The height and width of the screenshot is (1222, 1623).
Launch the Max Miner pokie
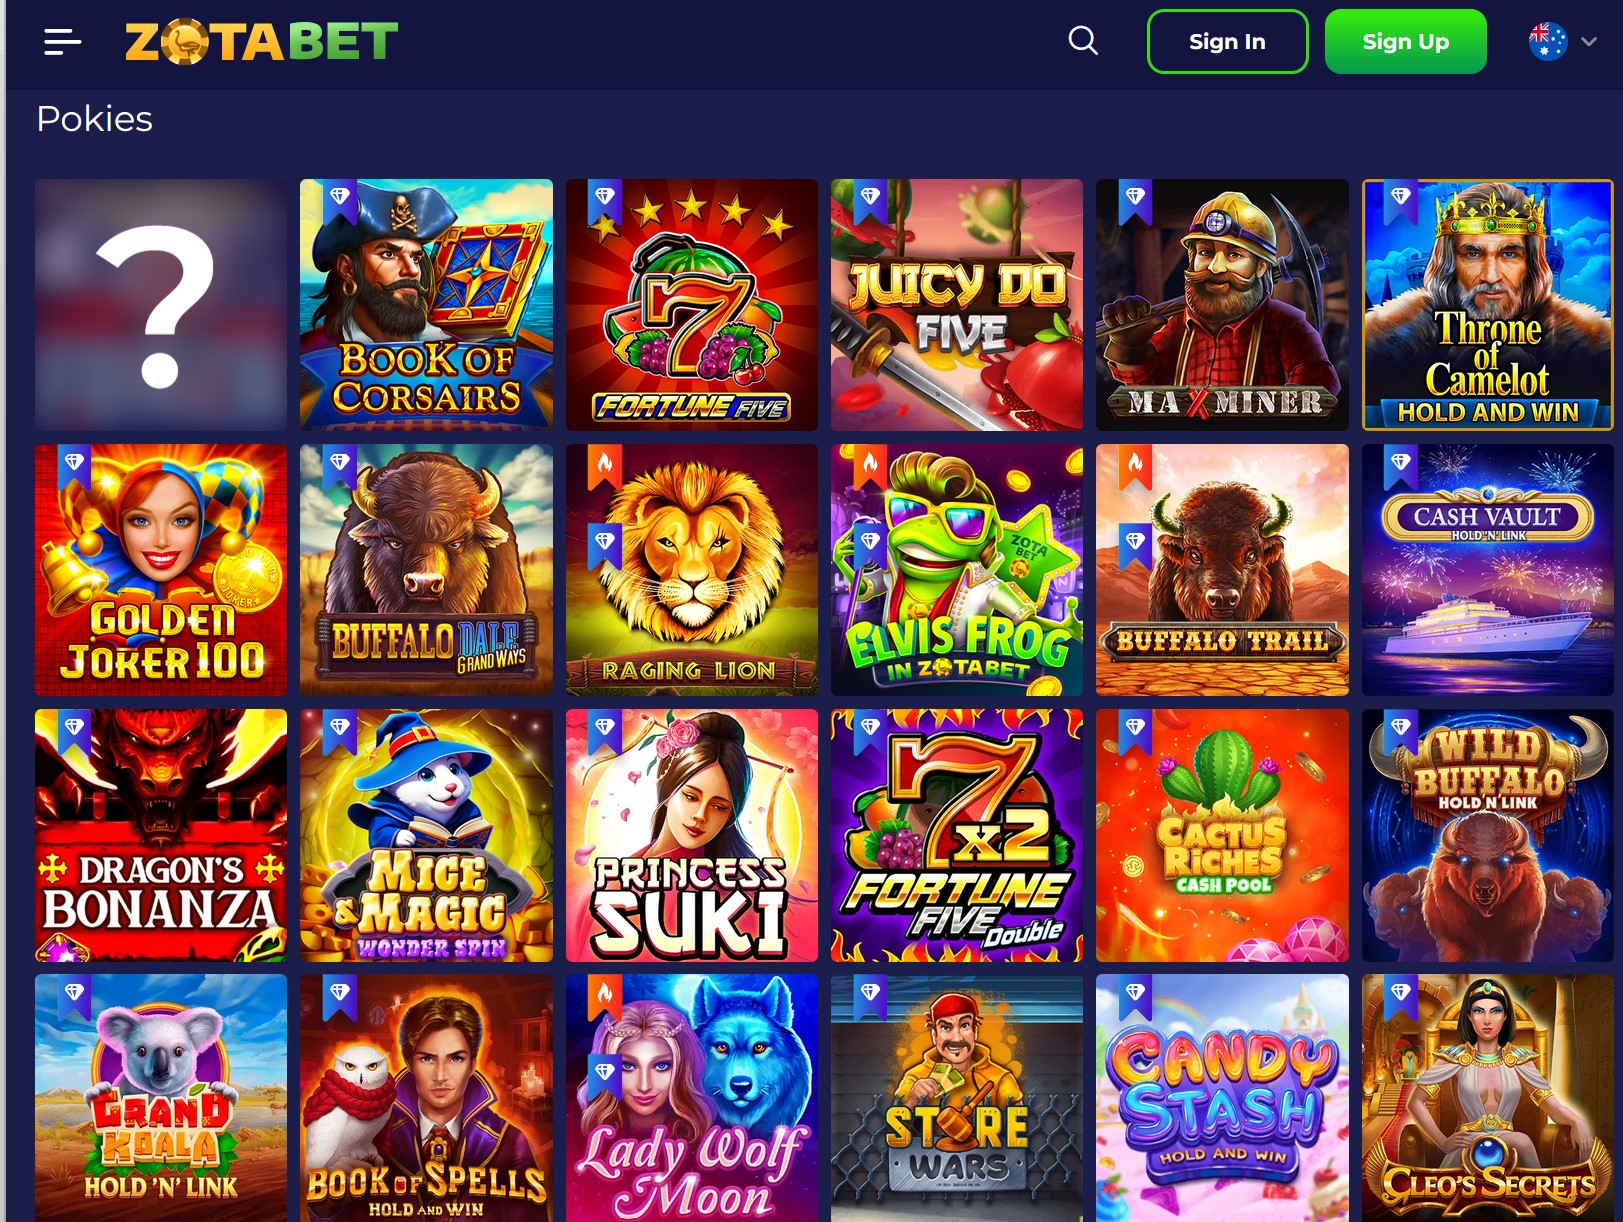click(x=1222, y=305)
